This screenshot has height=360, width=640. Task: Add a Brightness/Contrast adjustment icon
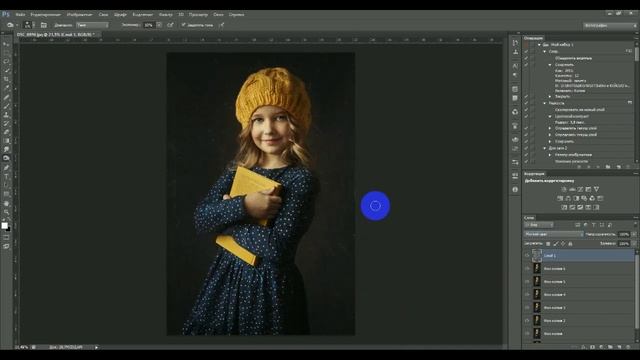(x=564, y=189)
